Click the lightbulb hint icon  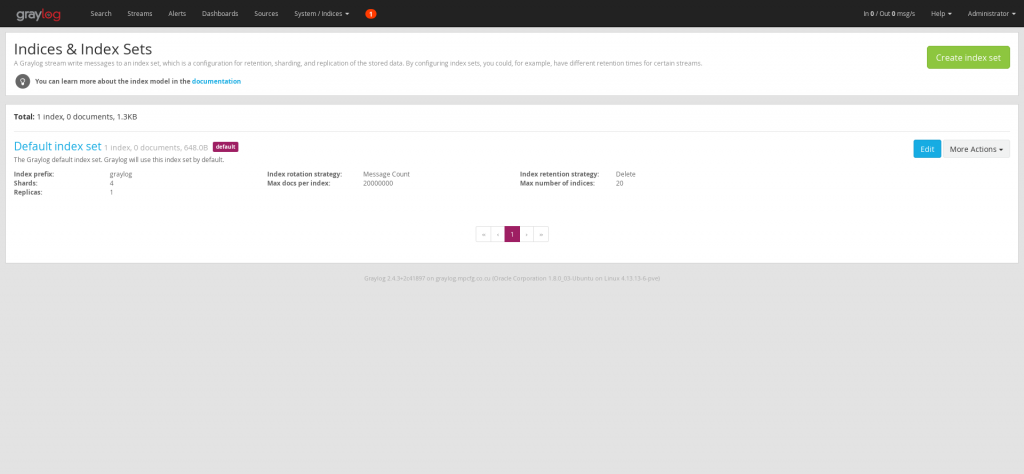[x=23, y=82]
